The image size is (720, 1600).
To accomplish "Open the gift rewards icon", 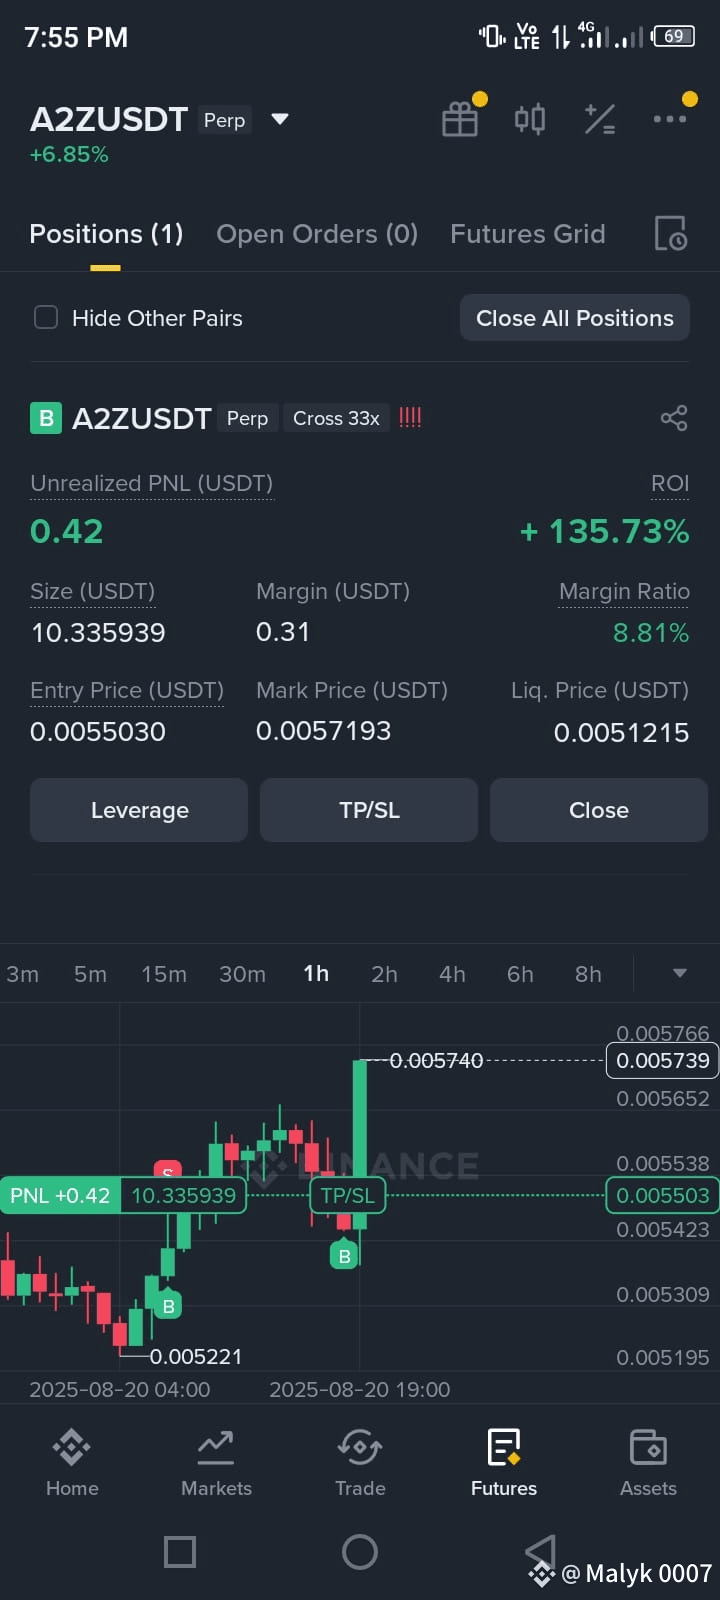I will point(460,119).
